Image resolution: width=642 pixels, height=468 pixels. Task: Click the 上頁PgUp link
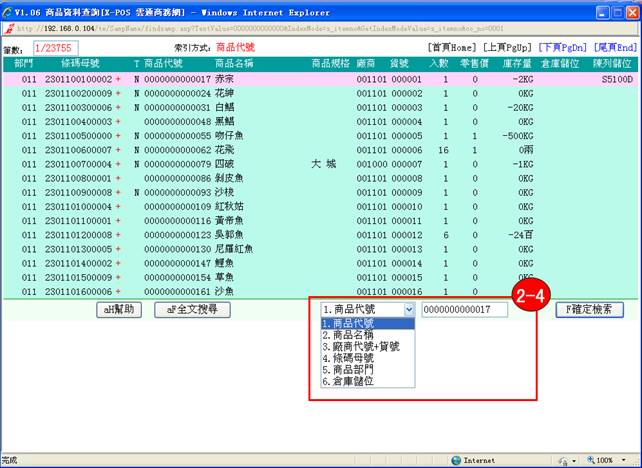pyautogui.click(x=507, y=47)
